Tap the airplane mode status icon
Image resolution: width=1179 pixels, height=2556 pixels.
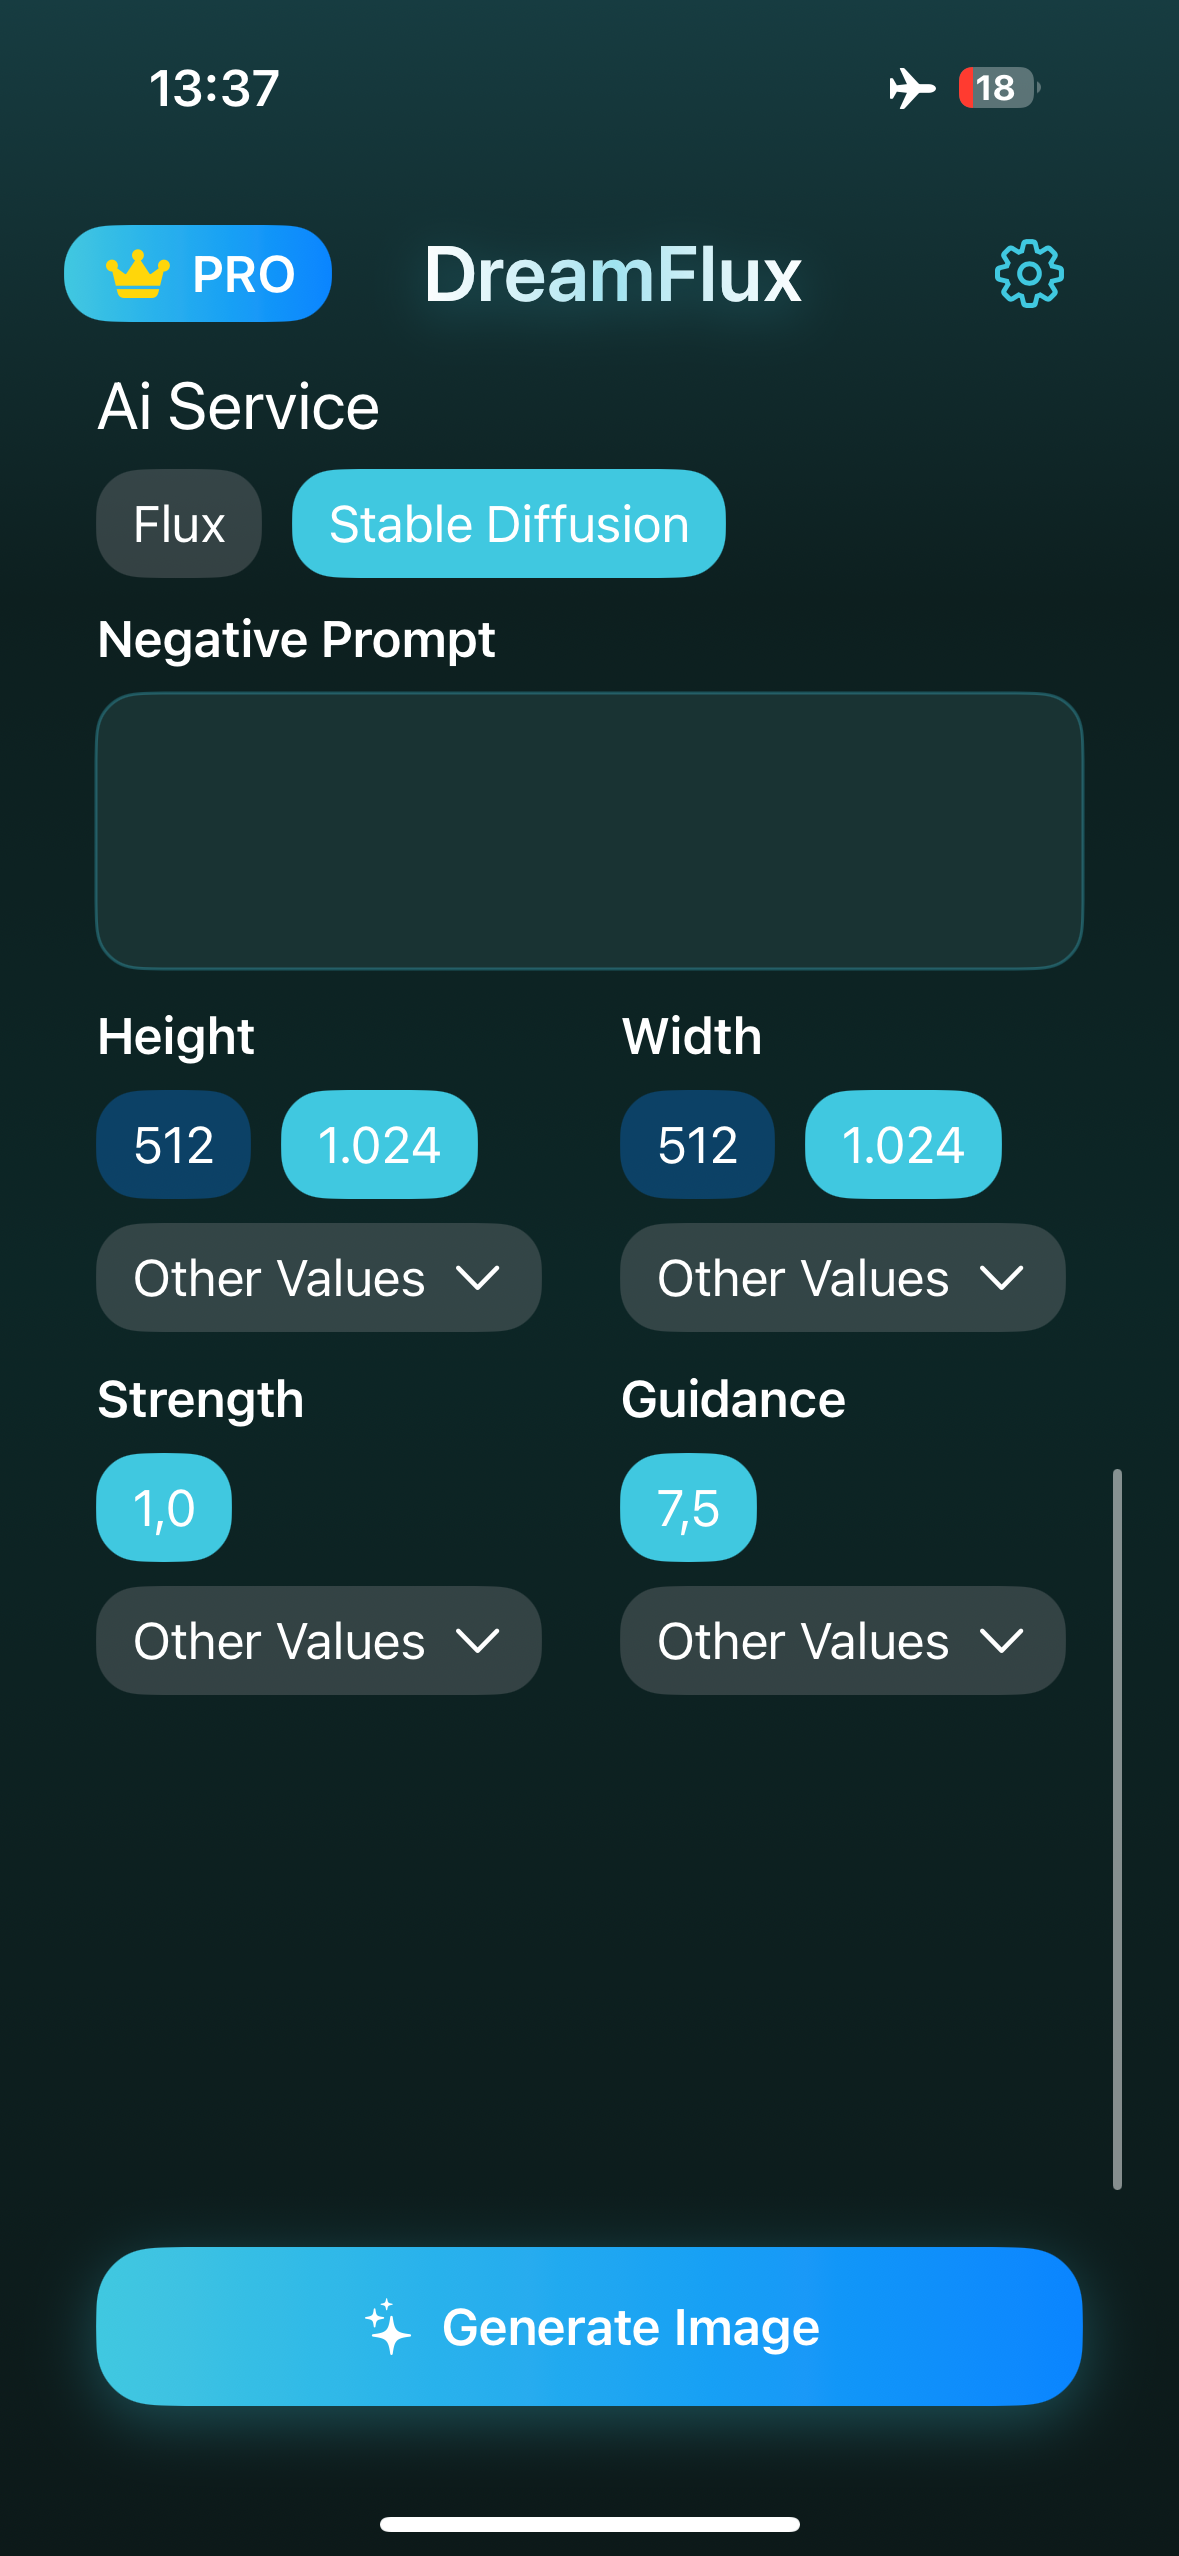pos(912,88)
